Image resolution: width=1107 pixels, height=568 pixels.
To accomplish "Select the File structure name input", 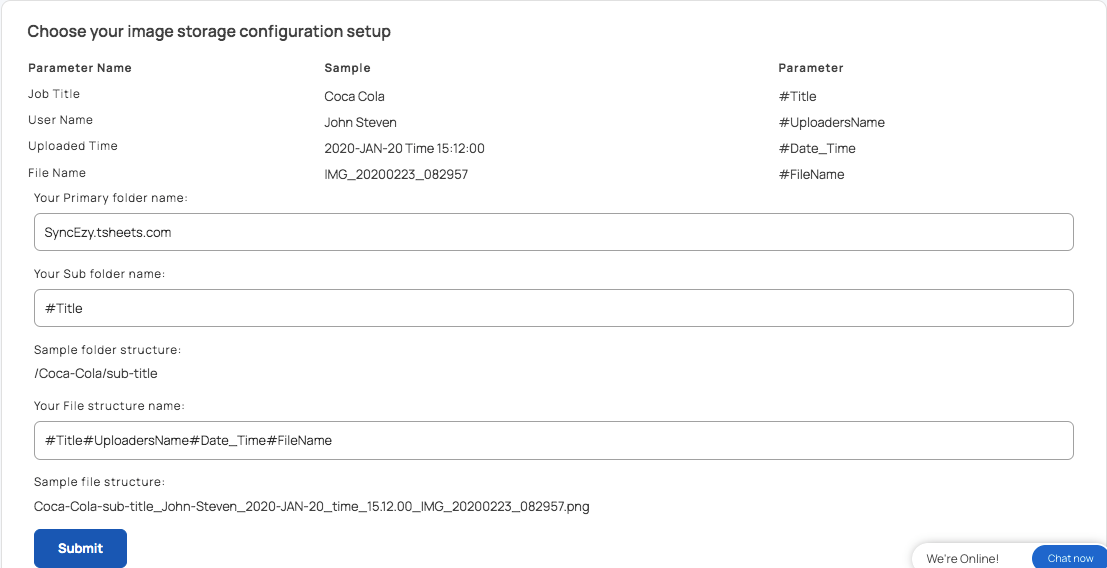I will pyautogui.click(x=554, y=440).
